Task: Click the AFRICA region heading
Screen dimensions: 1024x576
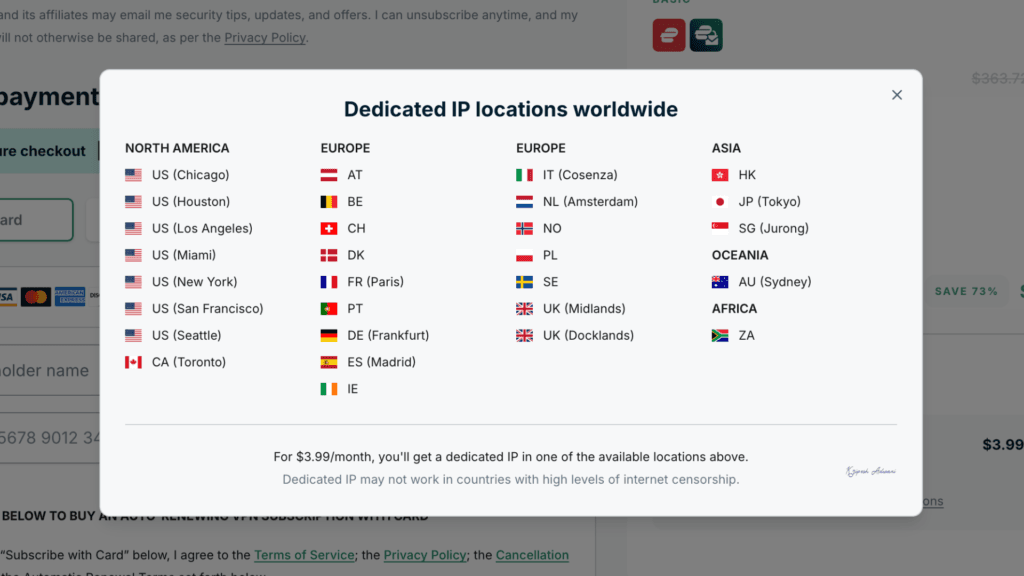Action: click(734, 309)
